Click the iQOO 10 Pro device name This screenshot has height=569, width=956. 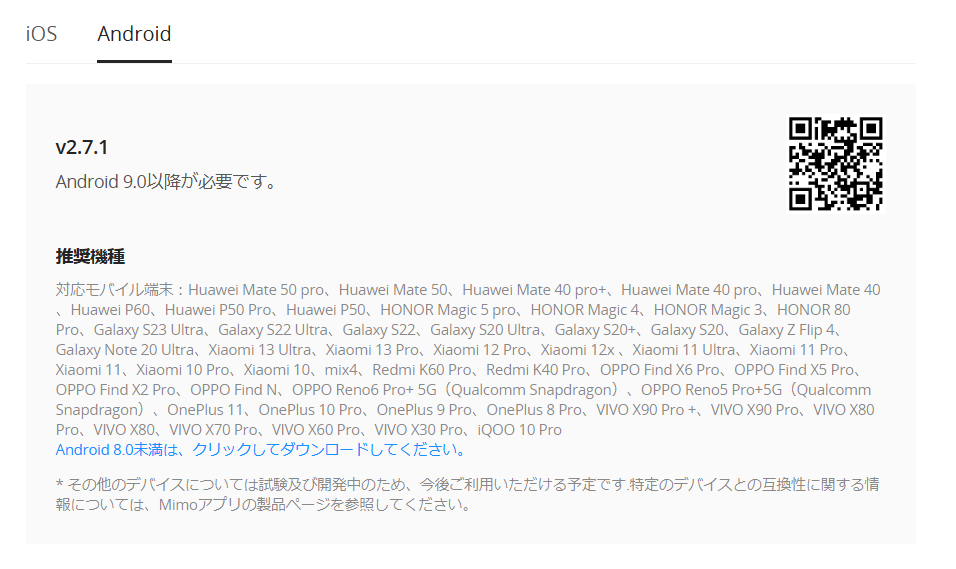(x=519, y=430)
